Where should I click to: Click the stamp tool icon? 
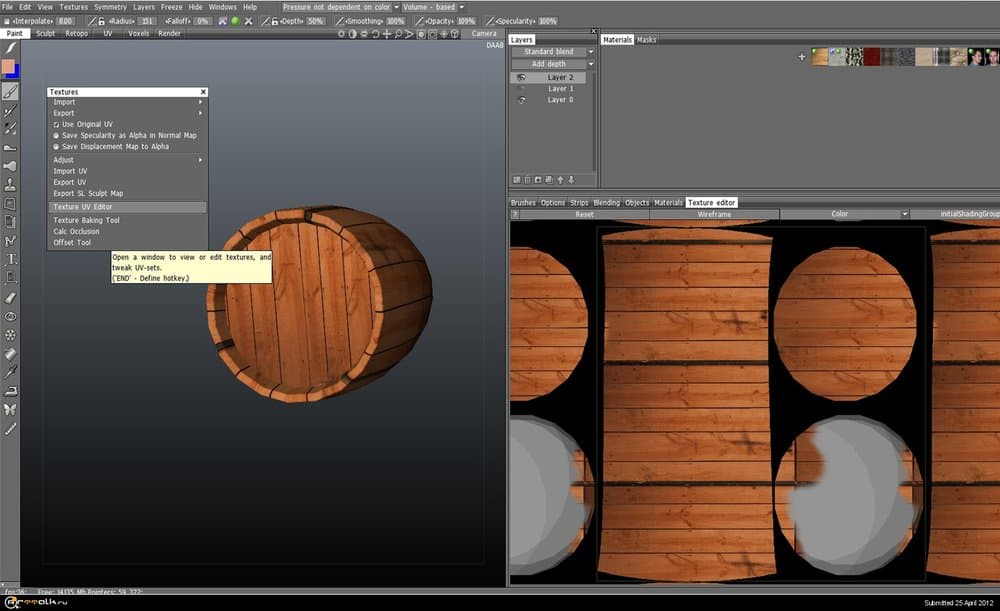pos(10,185)
